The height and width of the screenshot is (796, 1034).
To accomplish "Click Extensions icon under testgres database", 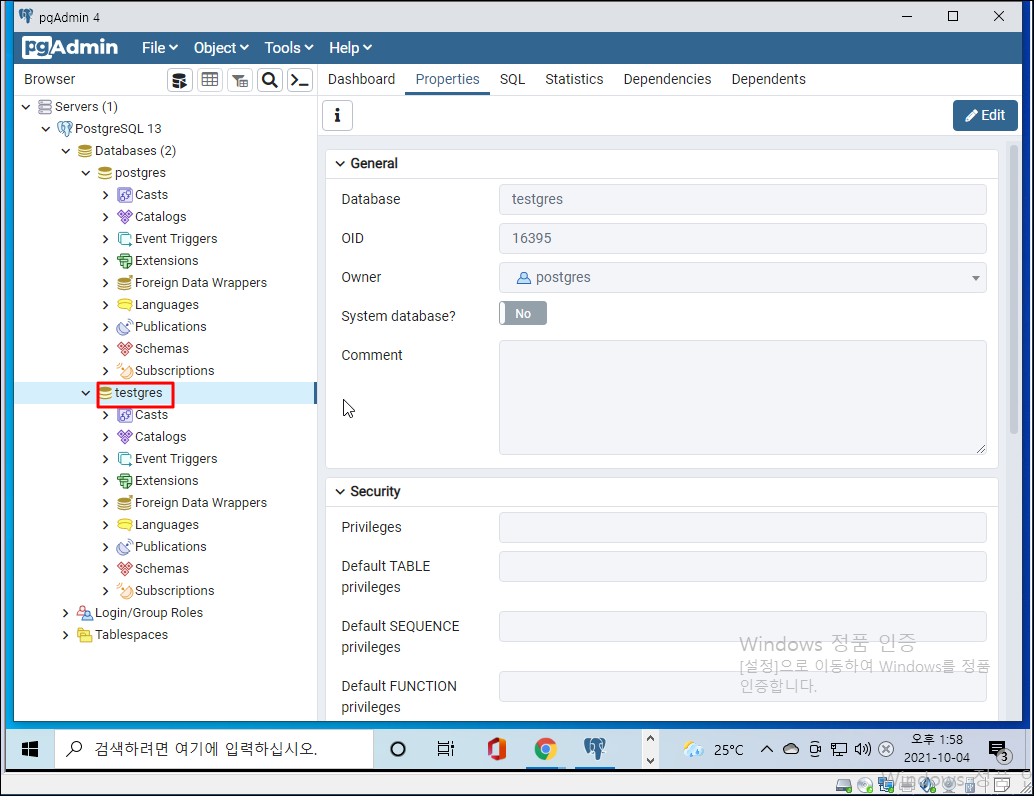I will click(125, 481).
